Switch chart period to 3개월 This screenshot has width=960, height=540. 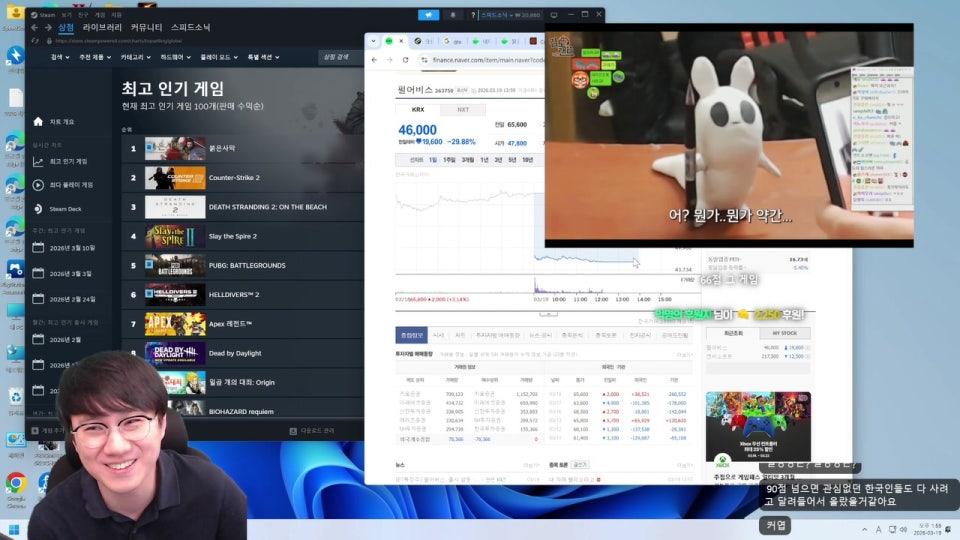click(467, 160)
